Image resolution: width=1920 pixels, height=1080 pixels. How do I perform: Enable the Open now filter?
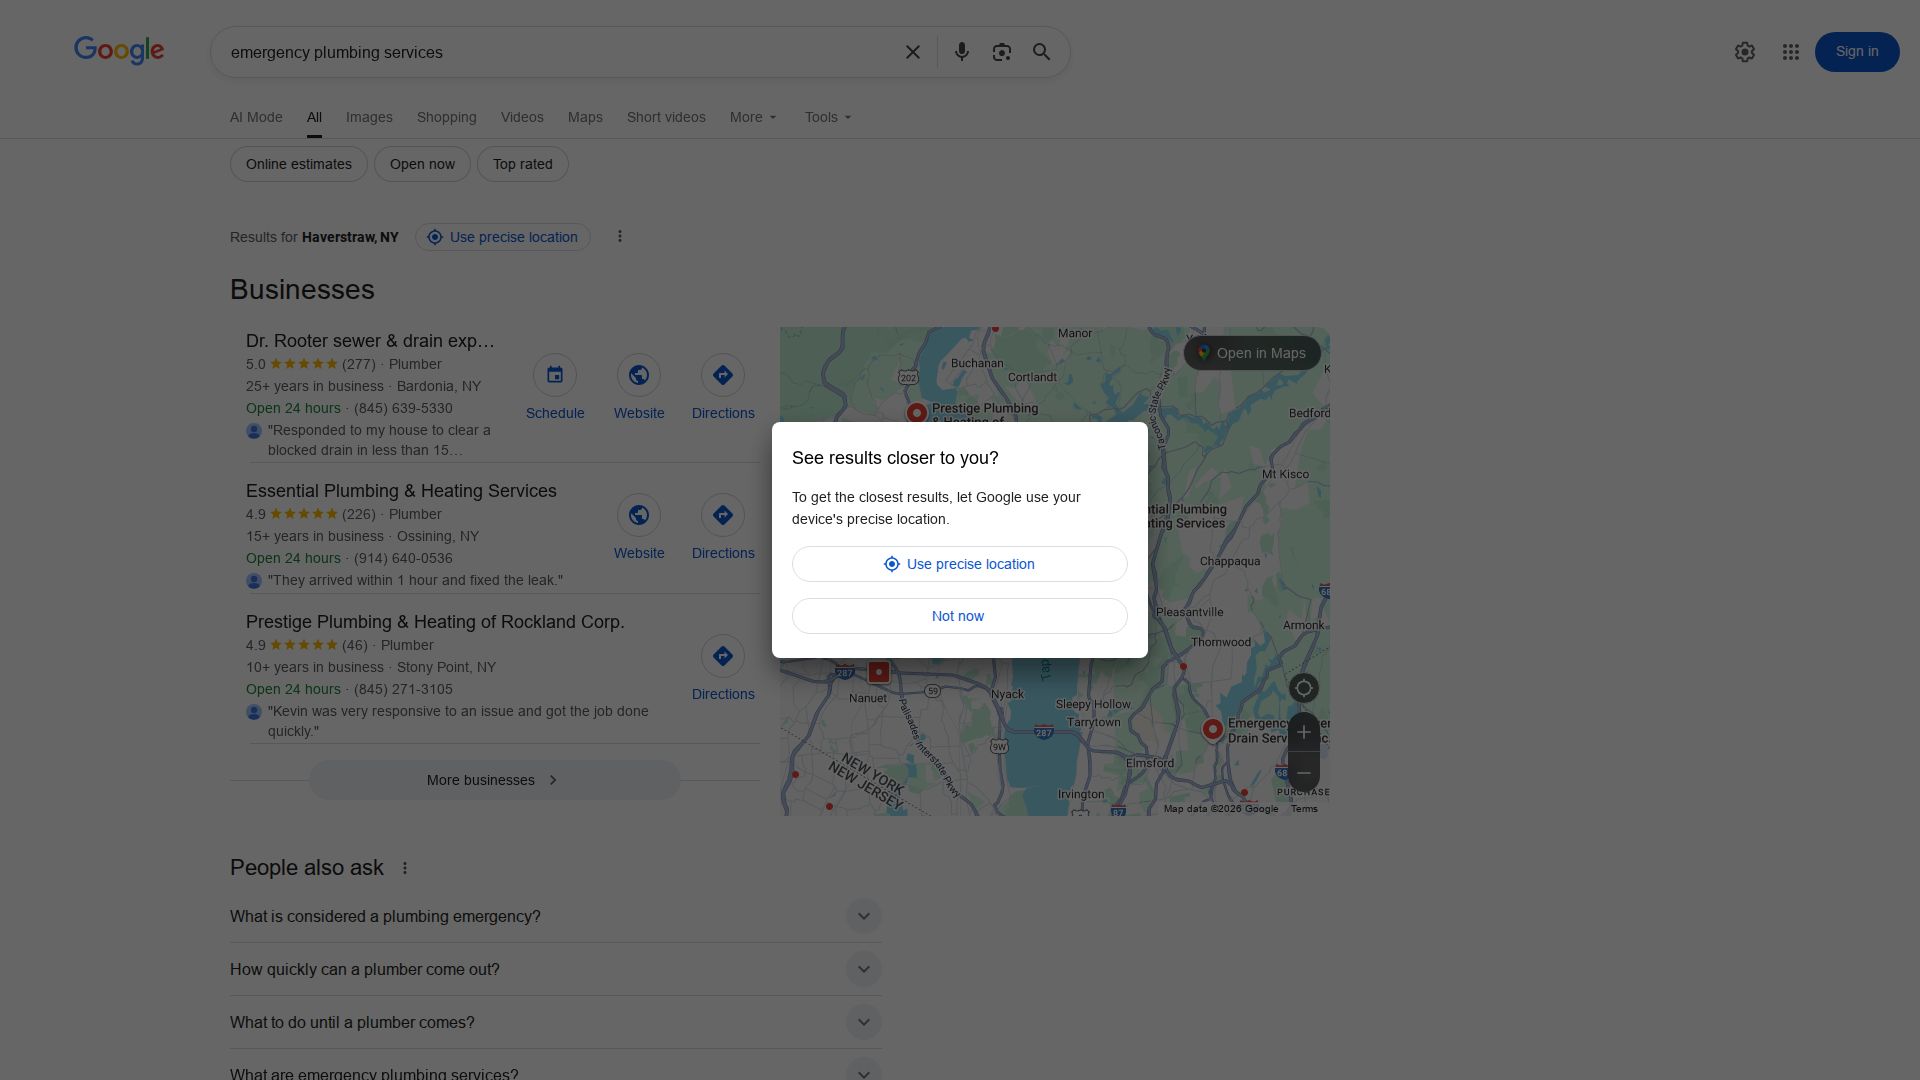pyautogui.click(x=422, y=163)
